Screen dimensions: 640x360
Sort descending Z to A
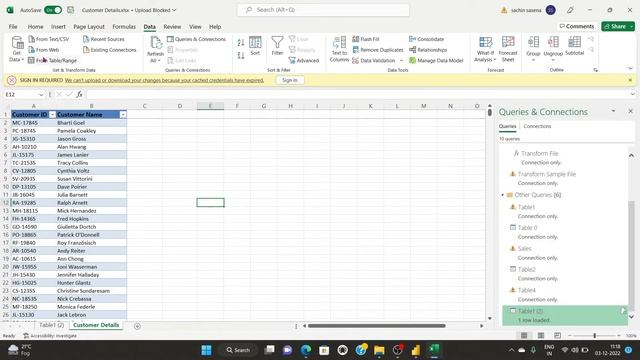241,56
